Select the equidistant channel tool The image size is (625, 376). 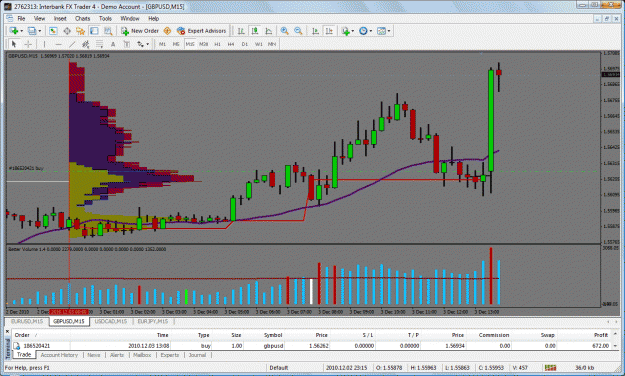point(85,44)
